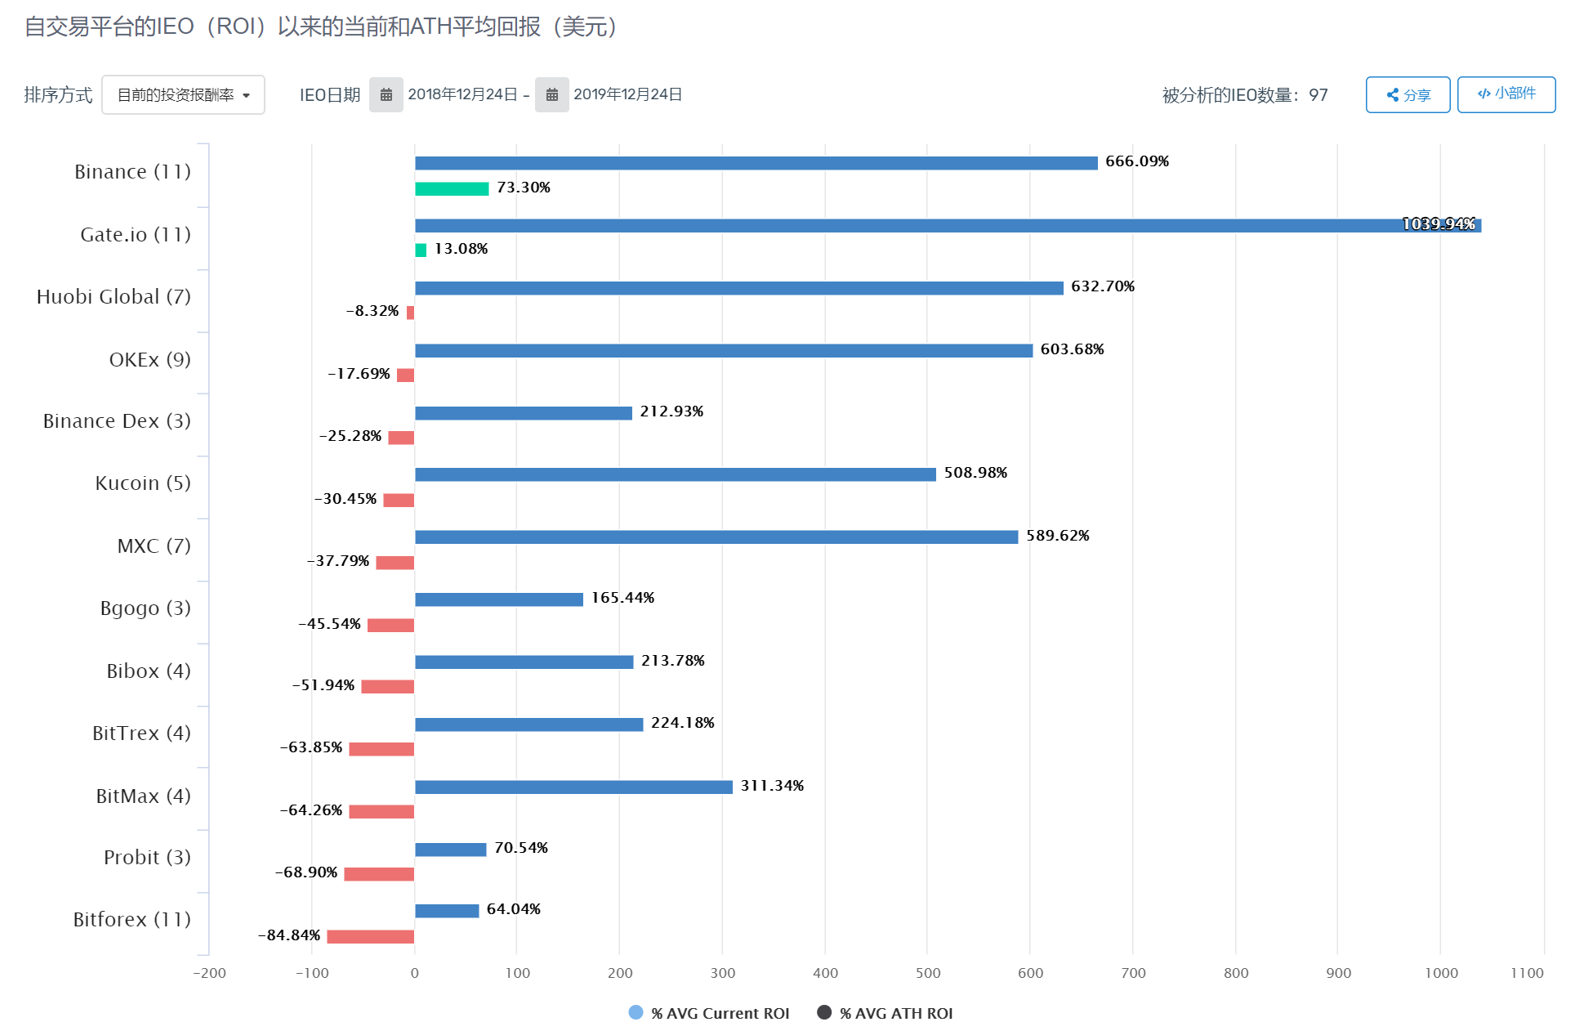Click the Probit 70.54% bar
This screenshot has height=1030, width=1586.
point(451,850)
